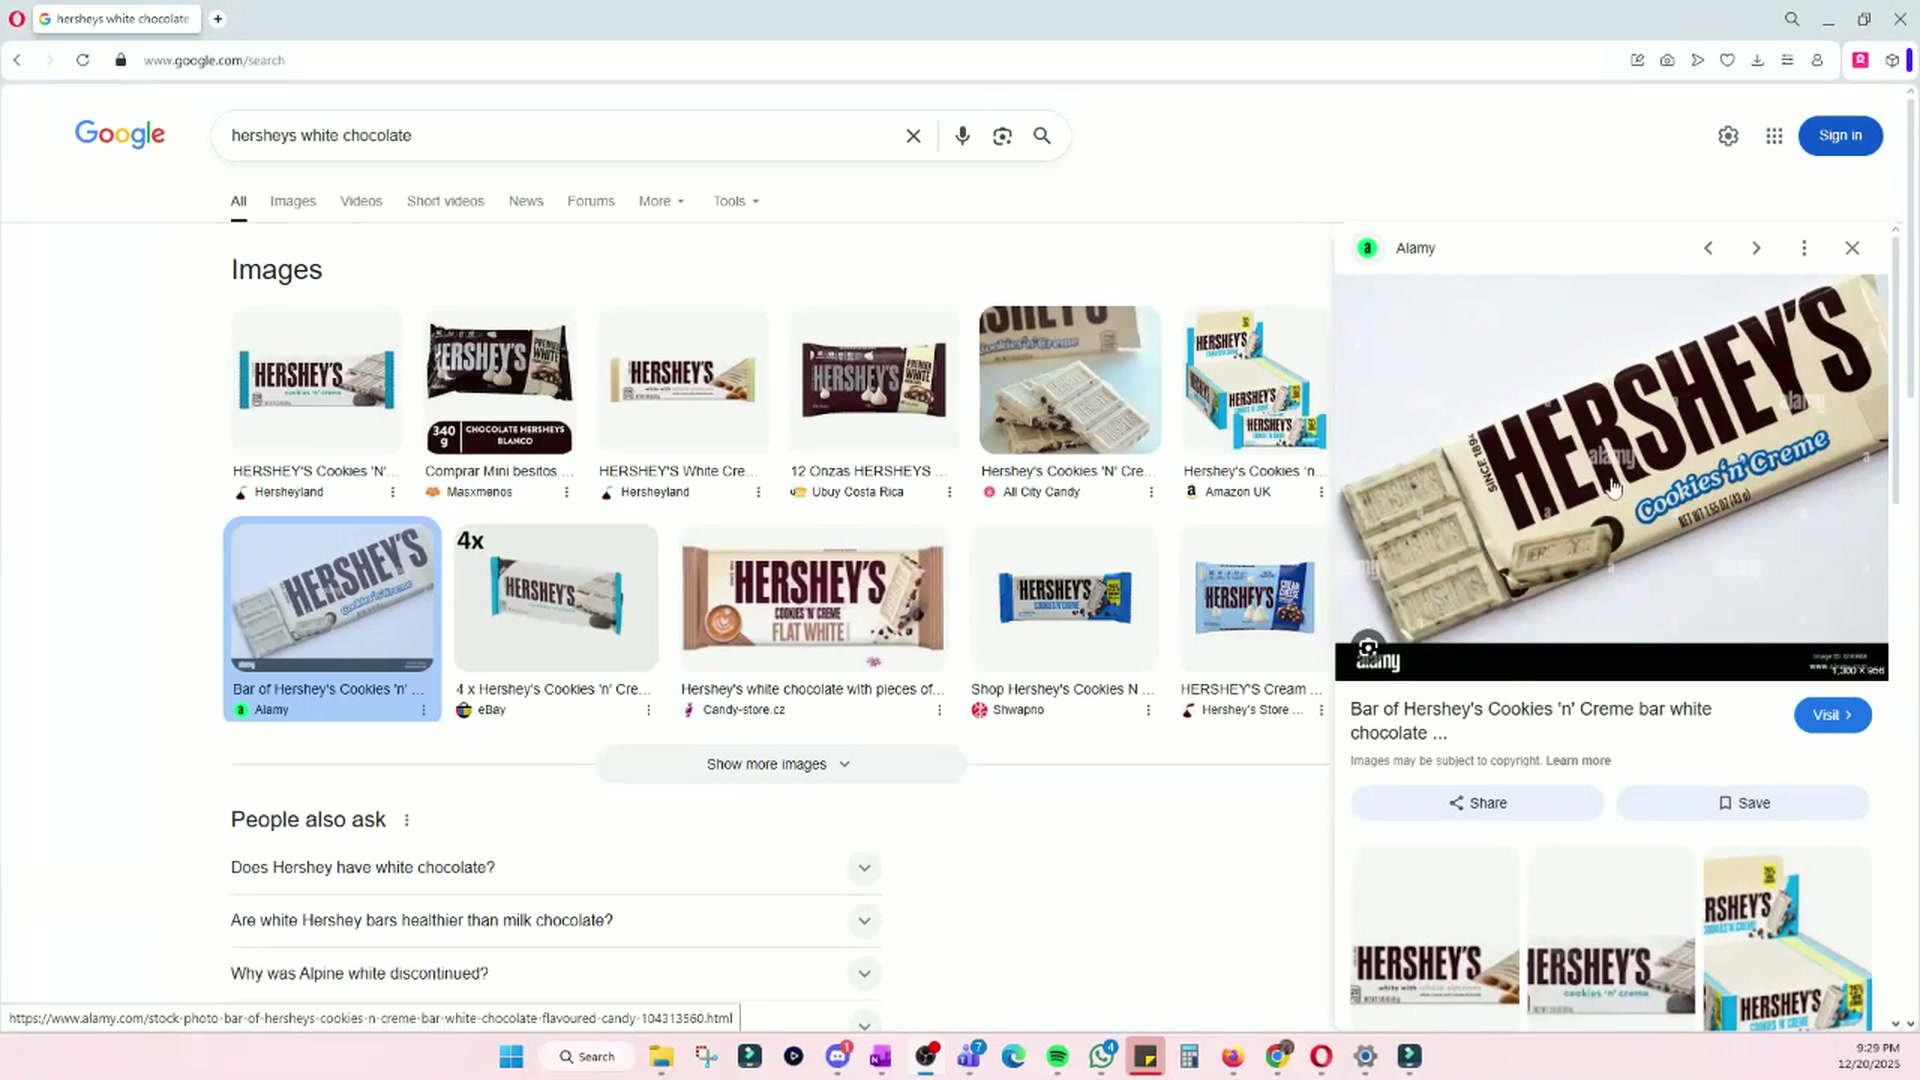Image resolution: width=1920 pixels, height=1080 pixels.
Task: Add page to bookmarks heart icon
Action: coord(1727,60)
